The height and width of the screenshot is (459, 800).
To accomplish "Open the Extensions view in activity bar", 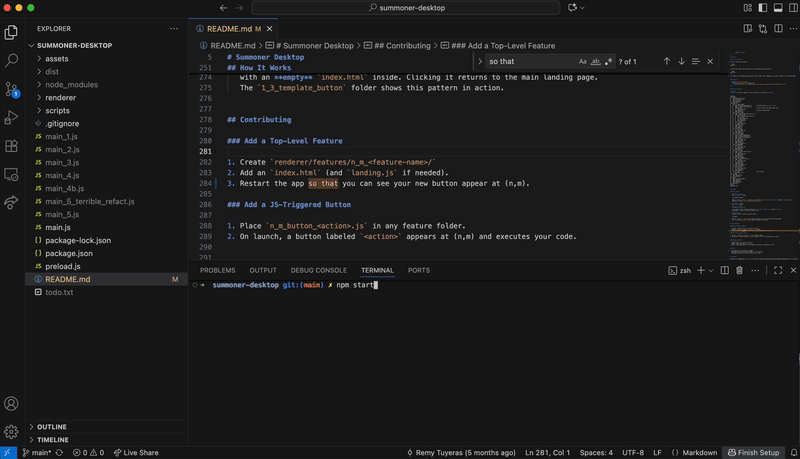I will coord(12,146).
